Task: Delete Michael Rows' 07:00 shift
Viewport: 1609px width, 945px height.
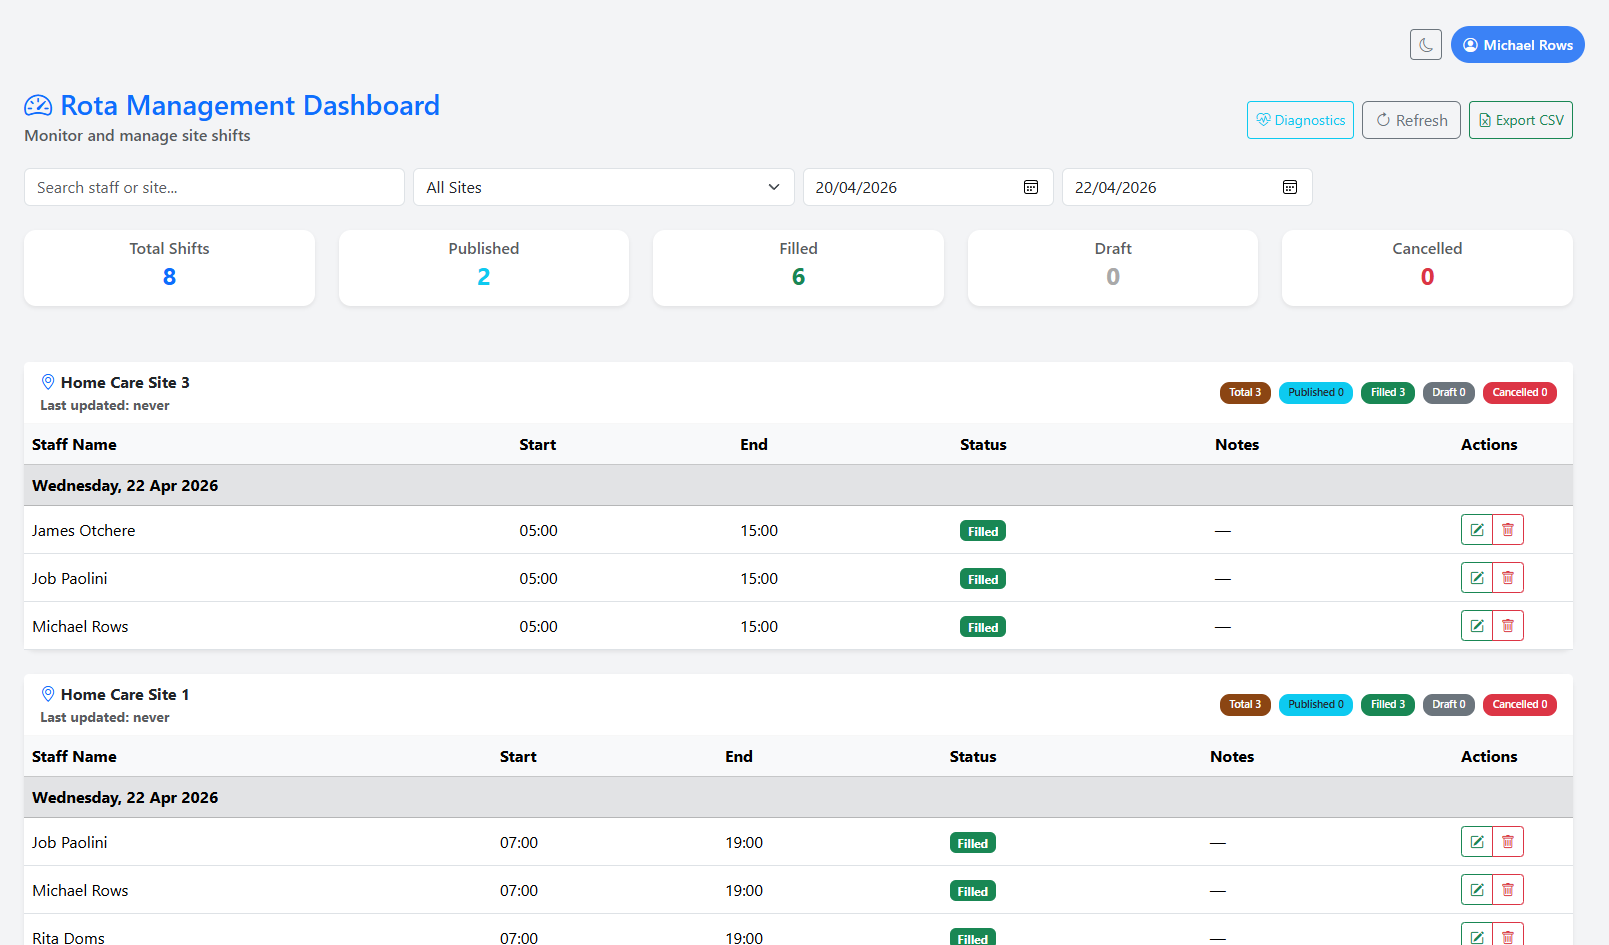Action: pyautogui.click(x=1508, y=890)
